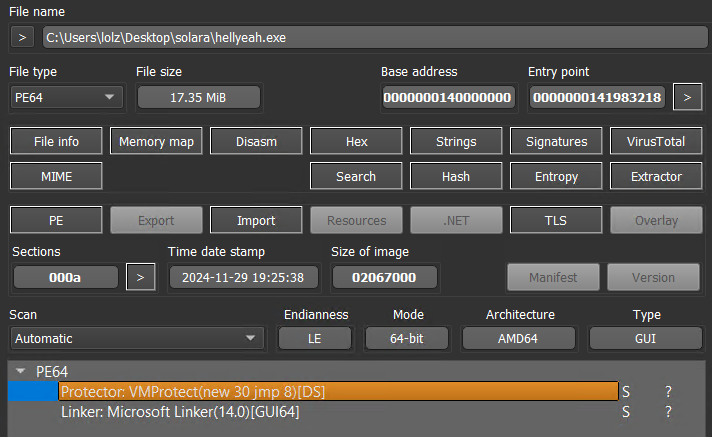Screen dimensions: 712x437
Task: Click the arrow button next to Entry point
Action: [x=686, y=97]
